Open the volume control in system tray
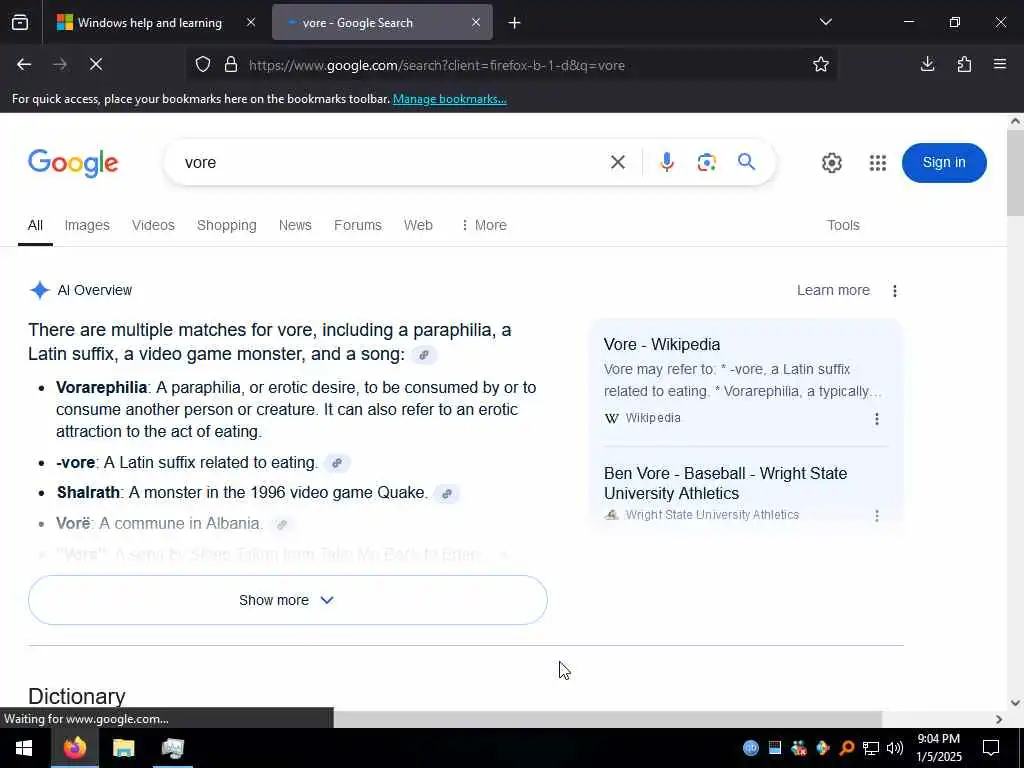This screenshot has height=768, width=1024. coord(895,748)
